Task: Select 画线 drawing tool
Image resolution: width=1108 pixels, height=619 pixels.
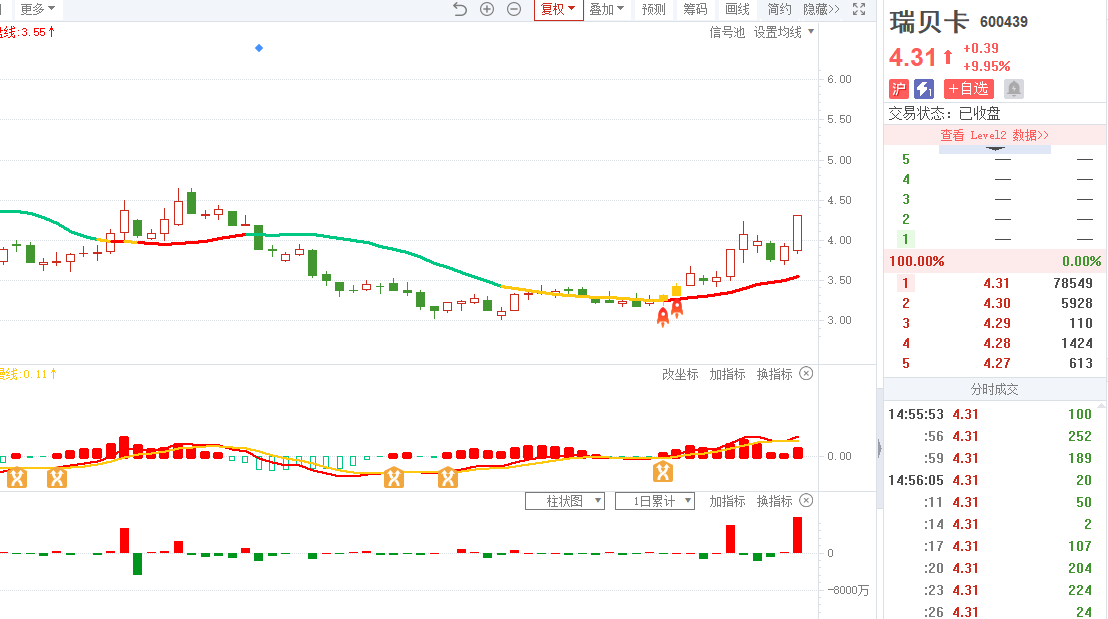Action: point(737,9)
